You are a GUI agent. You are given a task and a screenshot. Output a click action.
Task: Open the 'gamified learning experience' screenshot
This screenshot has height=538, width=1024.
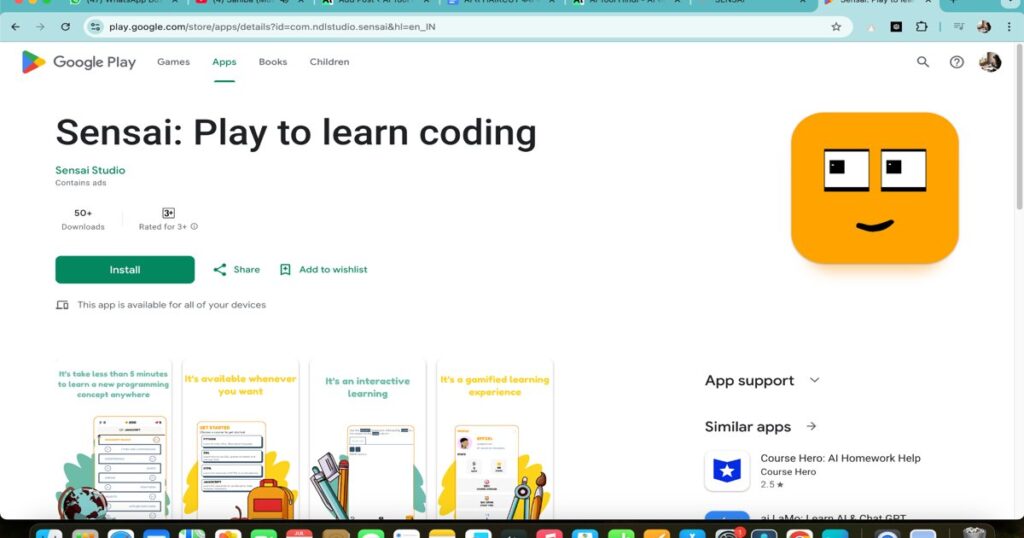click(x=494, y=439)
